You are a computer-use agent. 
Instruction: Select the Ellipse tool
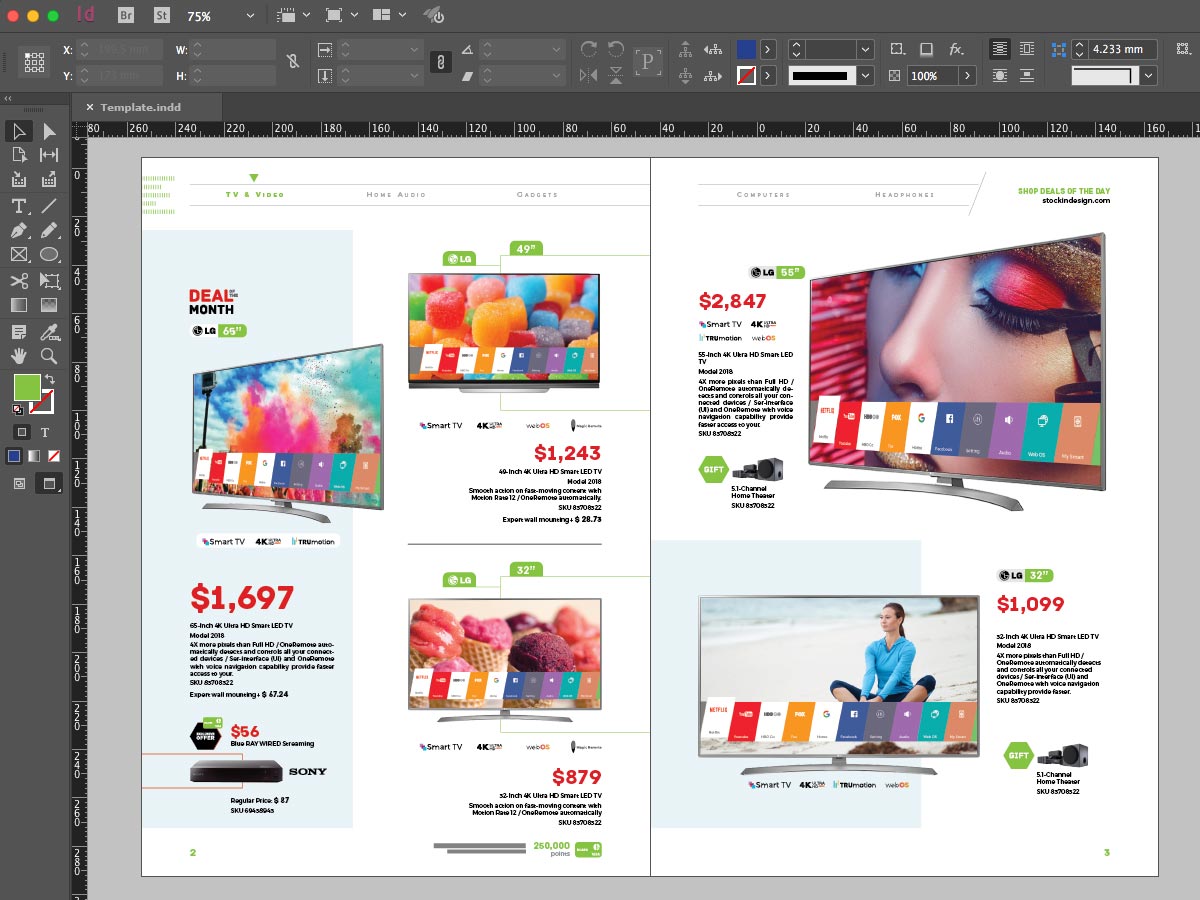[x=49, y=255]
